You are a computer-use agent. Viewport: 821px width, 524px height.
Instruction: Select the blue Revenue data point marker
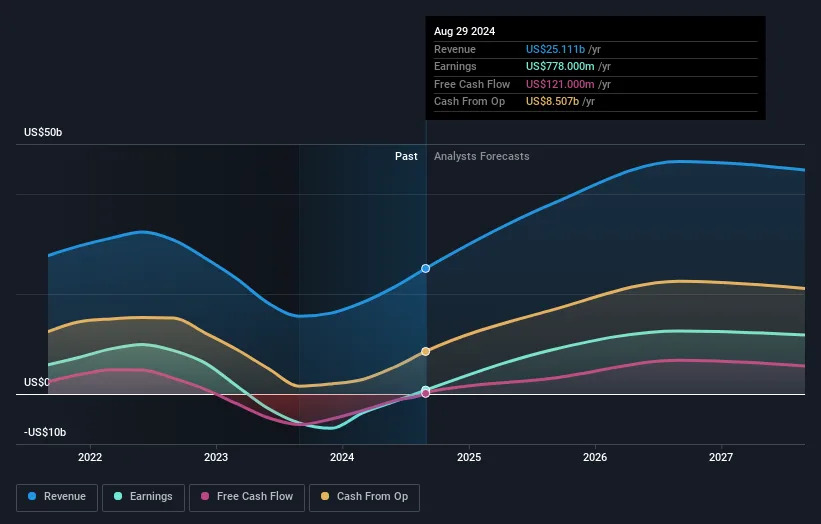[426, 269]
